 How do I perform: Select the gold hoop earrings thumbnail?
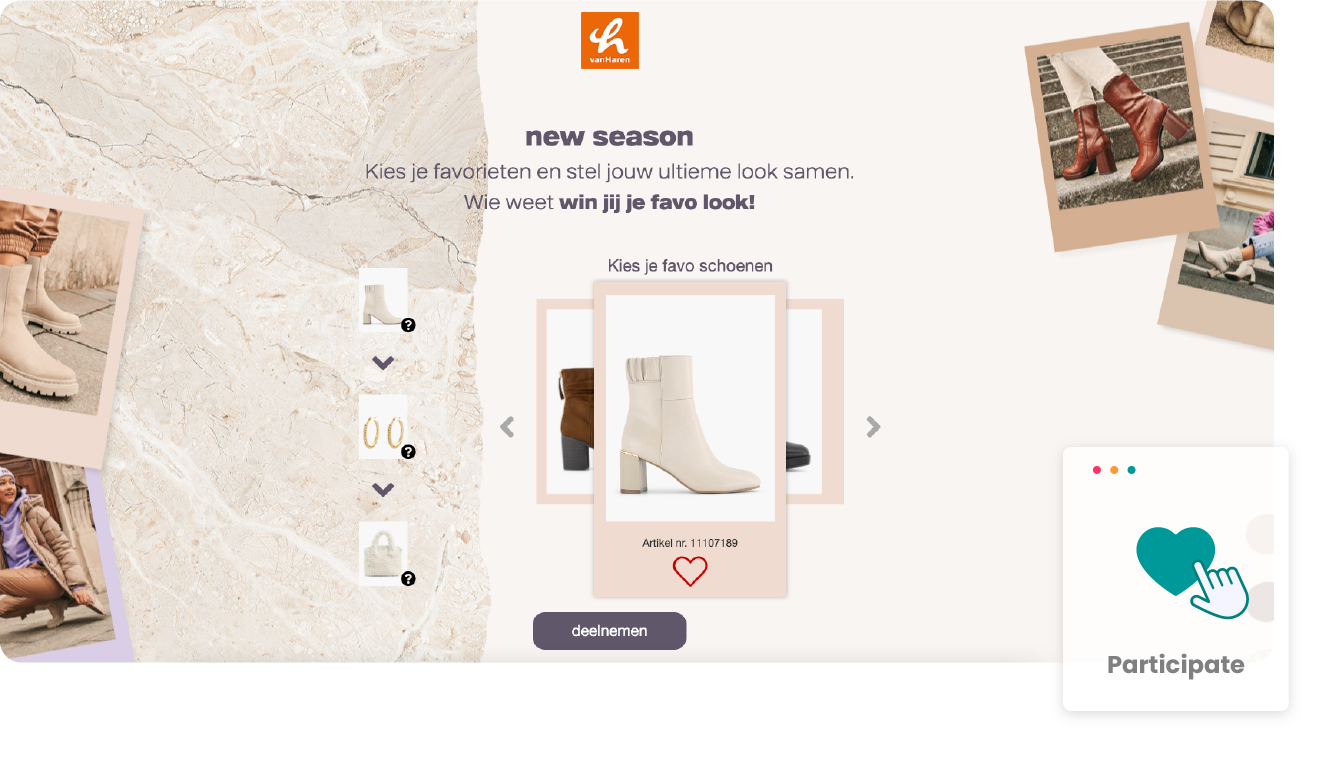383,427
